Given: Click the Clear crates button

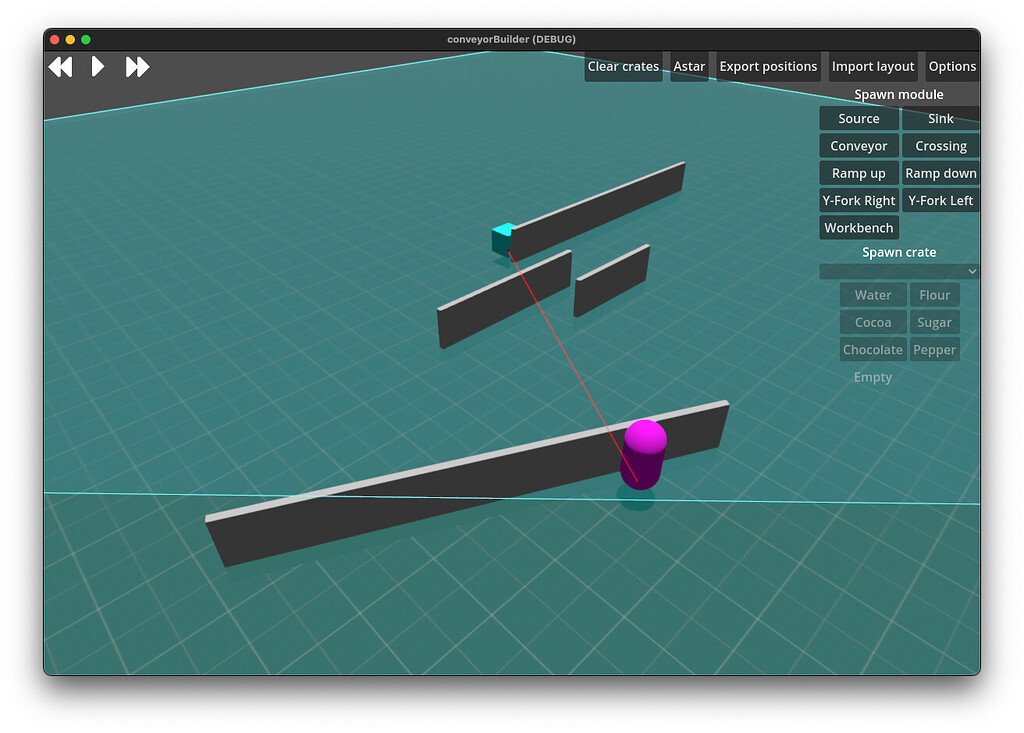Looking at the screenshot, I should 623,66.
